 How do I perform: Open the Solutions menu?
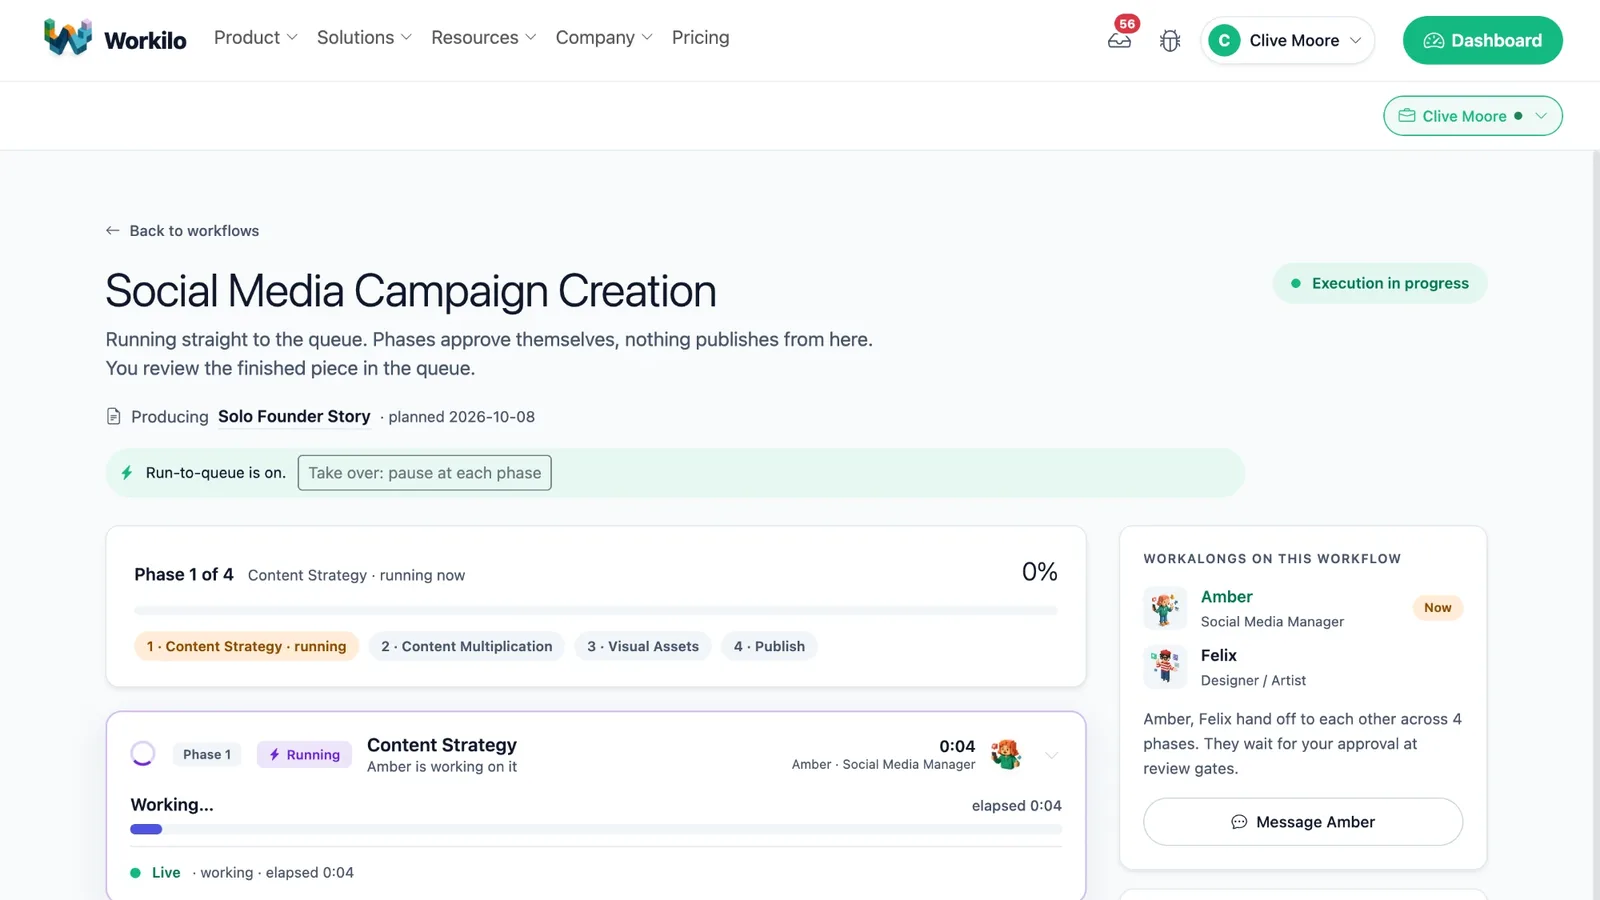click(x=364, y=38)
